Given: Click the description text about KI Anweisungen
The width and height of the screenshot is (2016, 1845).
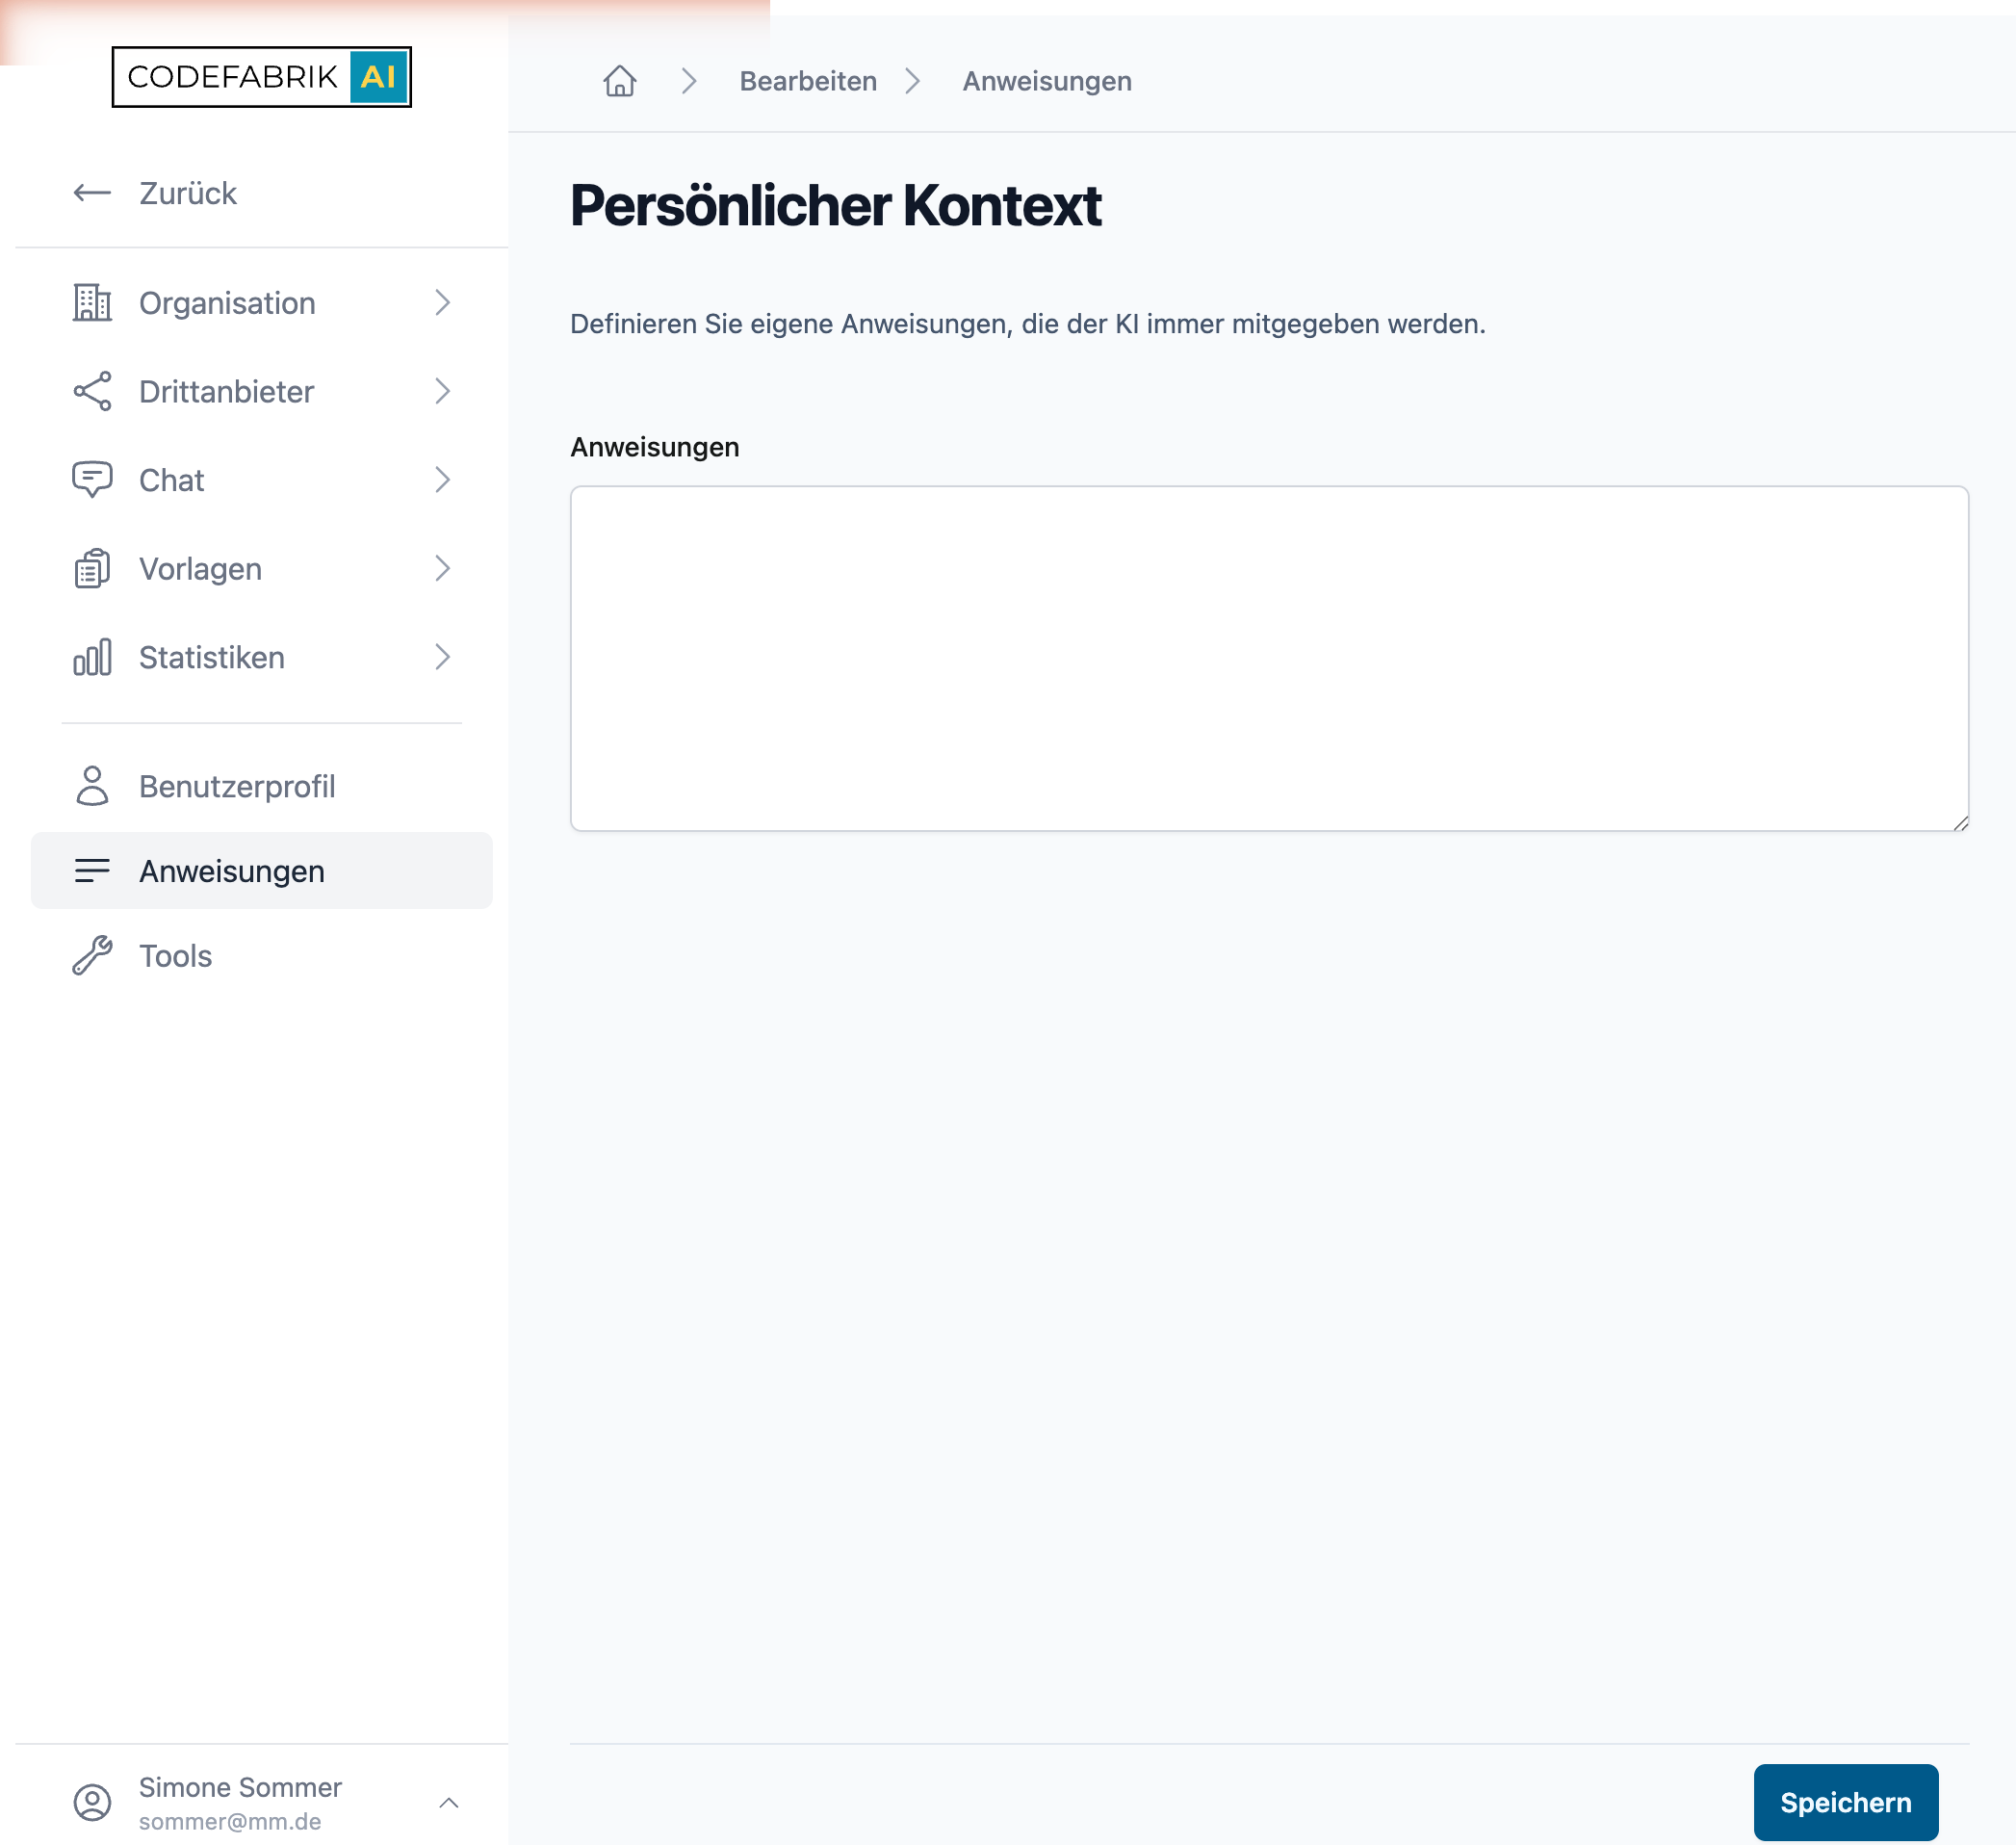Looking at the screenshot, I should point(1028,324).
